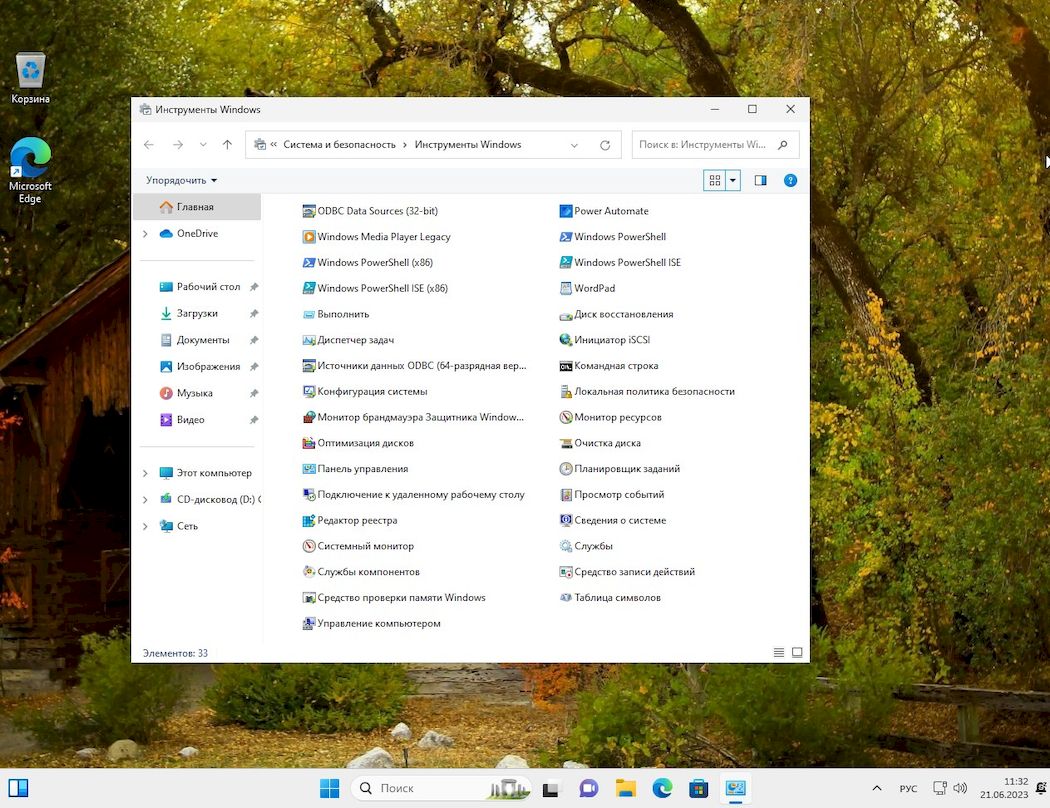The width and height of the screenshot is (1050, 808).
Task: Select Таблица символов icon
Action: coord(566,598)
